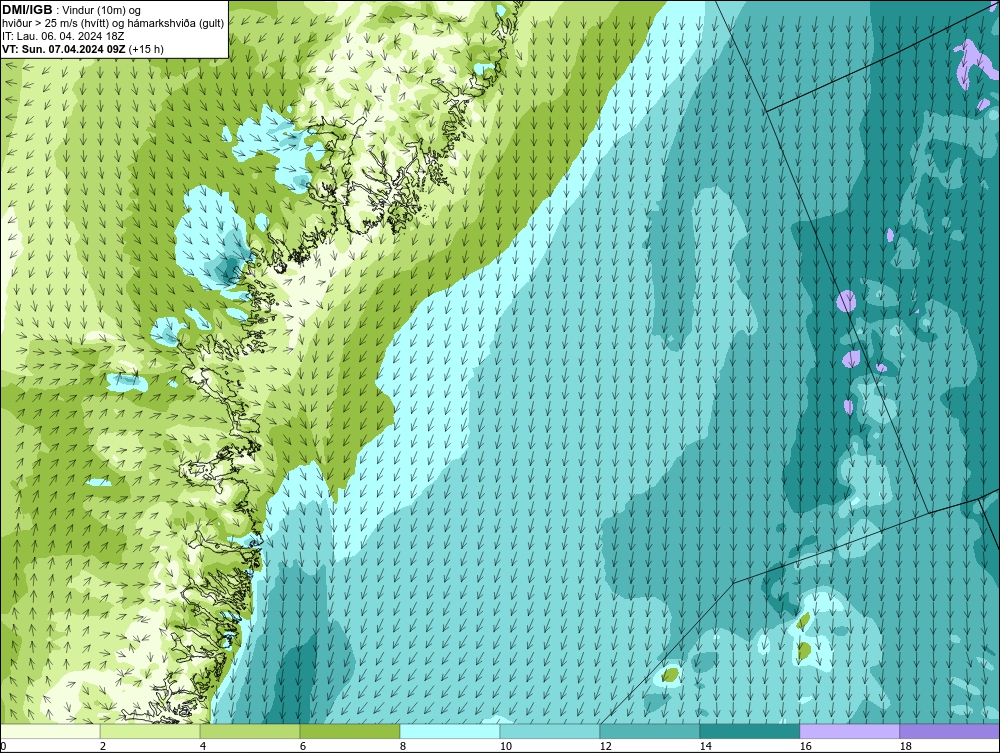Image resolution: width=1000 pixels, height=753 pixels.
Task: Click the legend scale label "2"
Action: [103, 746]
